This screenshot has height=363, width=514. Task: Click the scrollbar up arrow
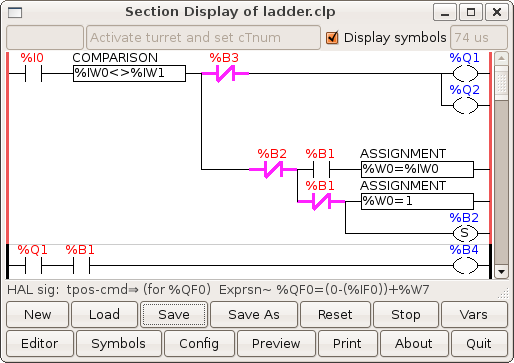501,59
